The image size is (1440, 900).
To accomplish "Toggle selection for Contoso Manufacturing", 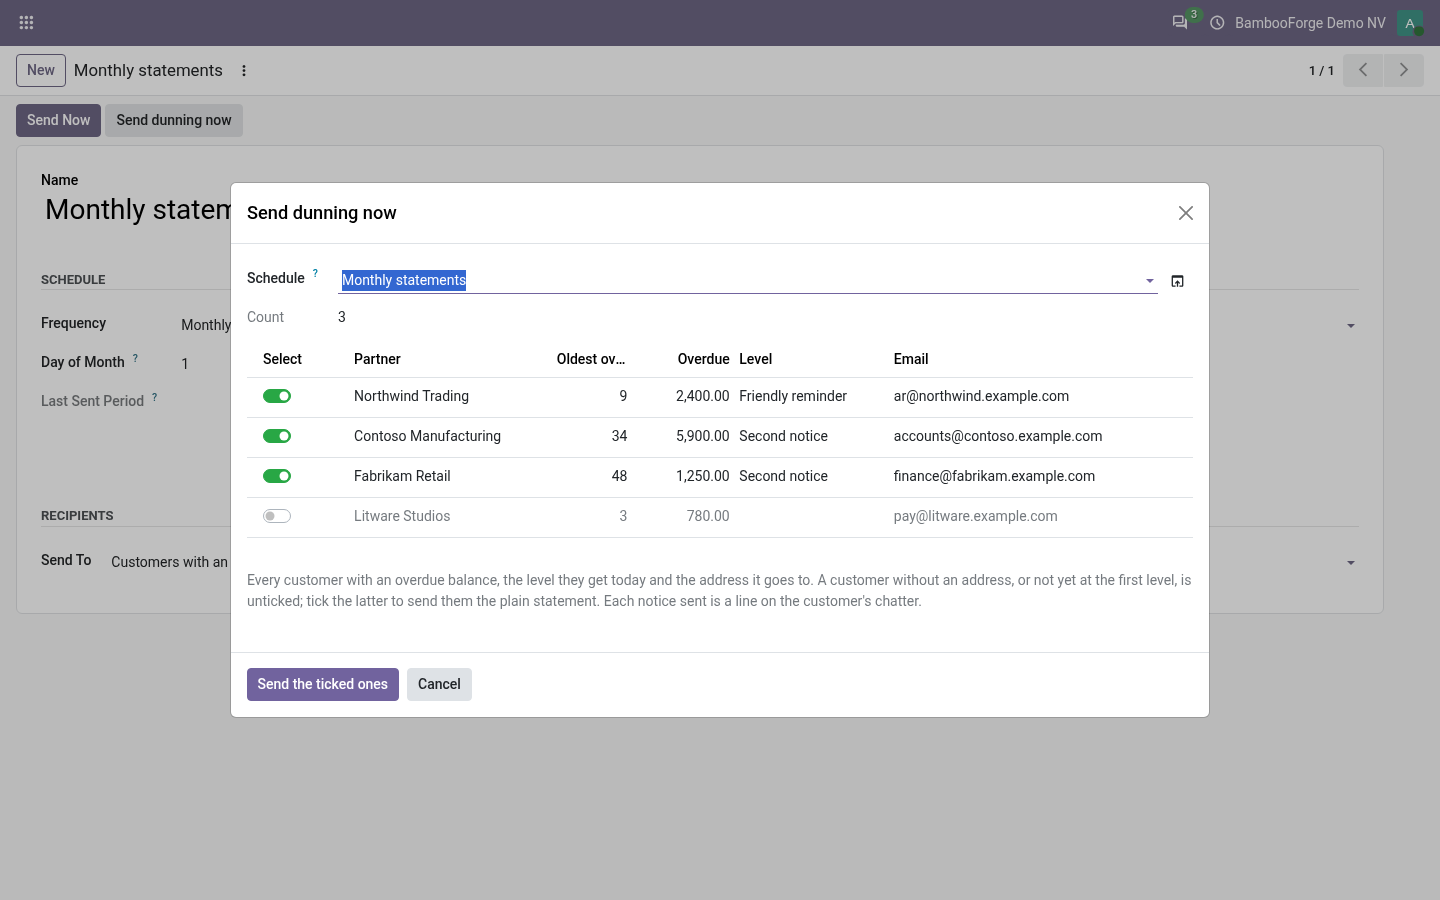I will coord(277,436).
